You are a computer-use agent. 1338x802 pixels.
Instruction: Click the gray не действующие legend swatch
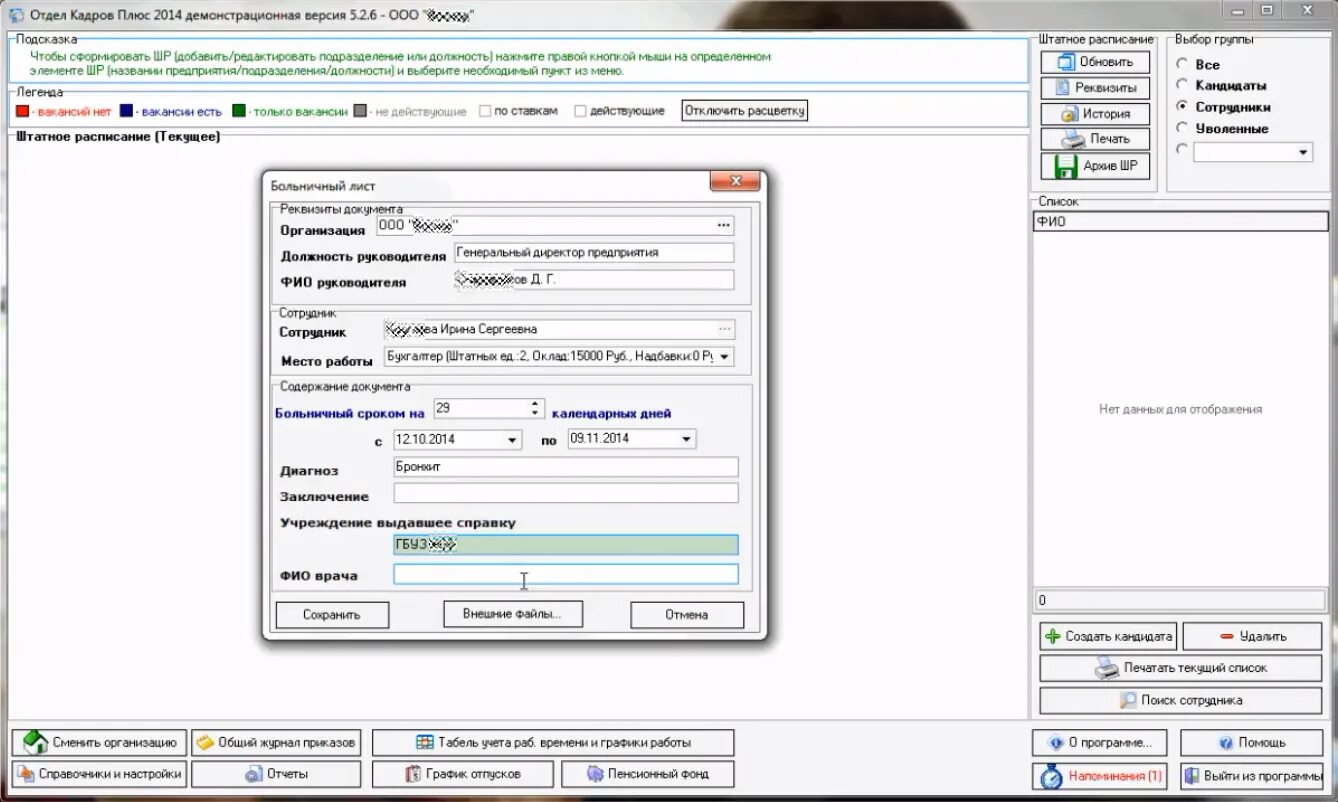361,111
